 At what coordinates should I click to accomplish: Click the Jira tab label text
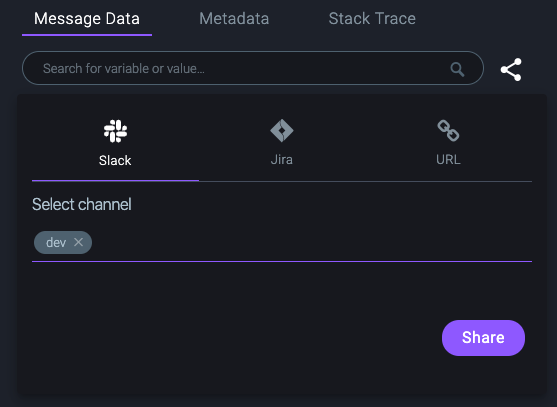click(x=282, y=160)
